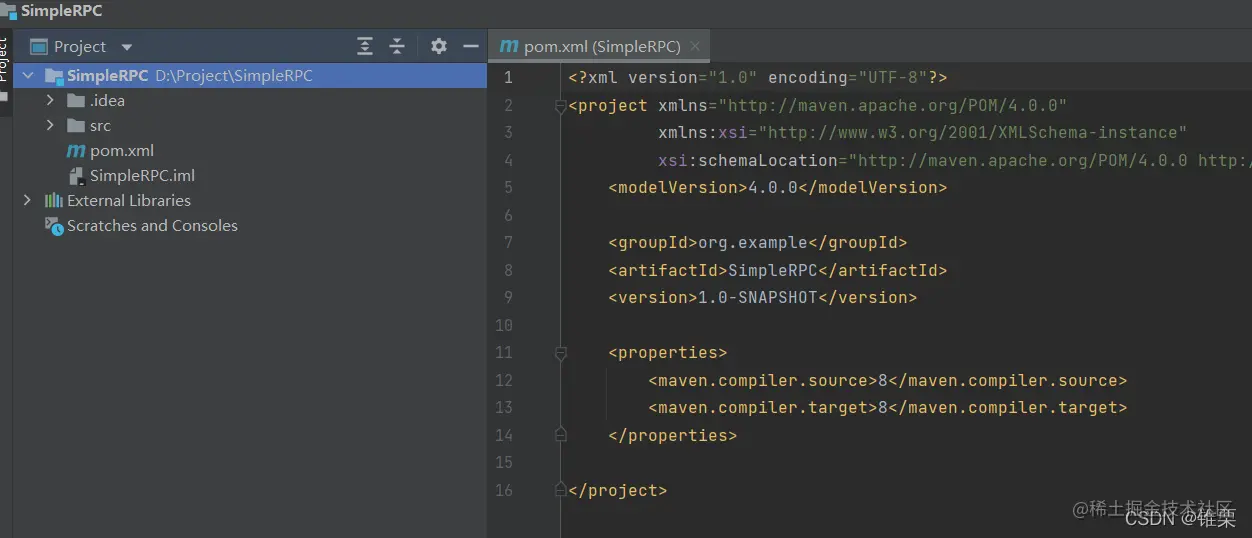This screenshot has height=538, width=1252.
Task: Expand the src folder
Action: pyautogui.click(x=50, y=125)
